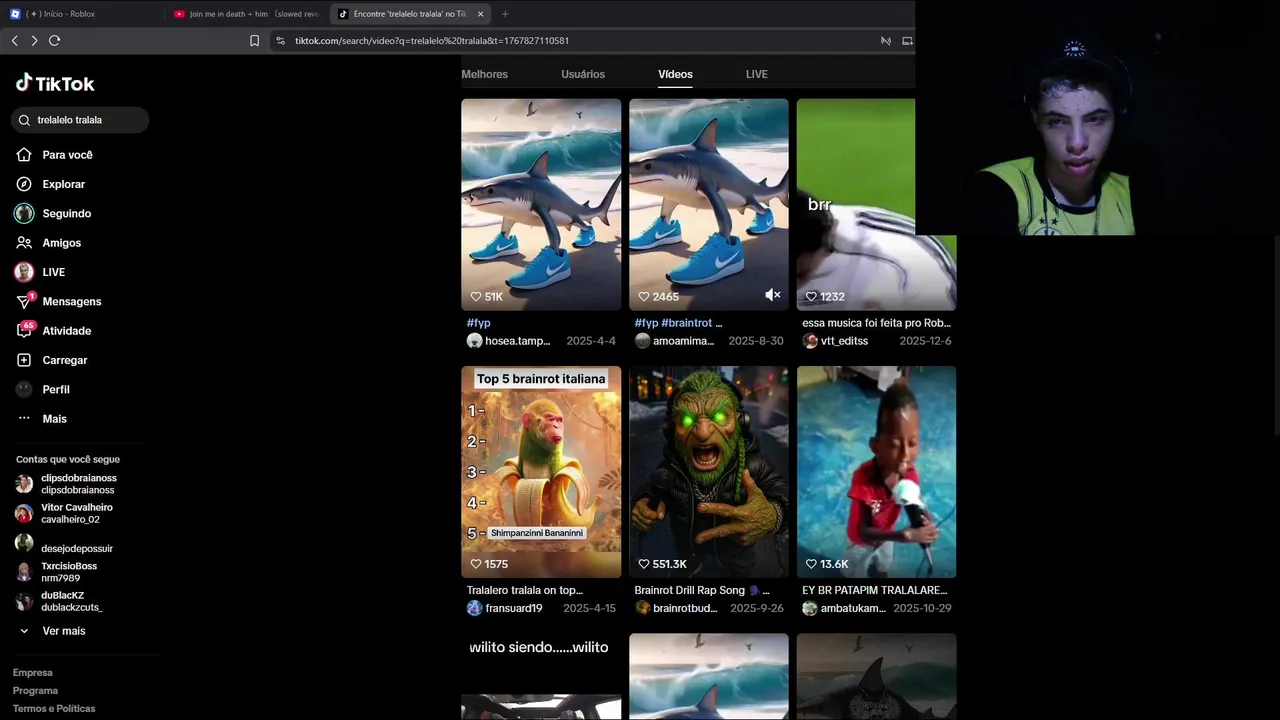Open the Empresa footer link
1280x720 pixels.
pyautogui.click(x=33, y=673)
